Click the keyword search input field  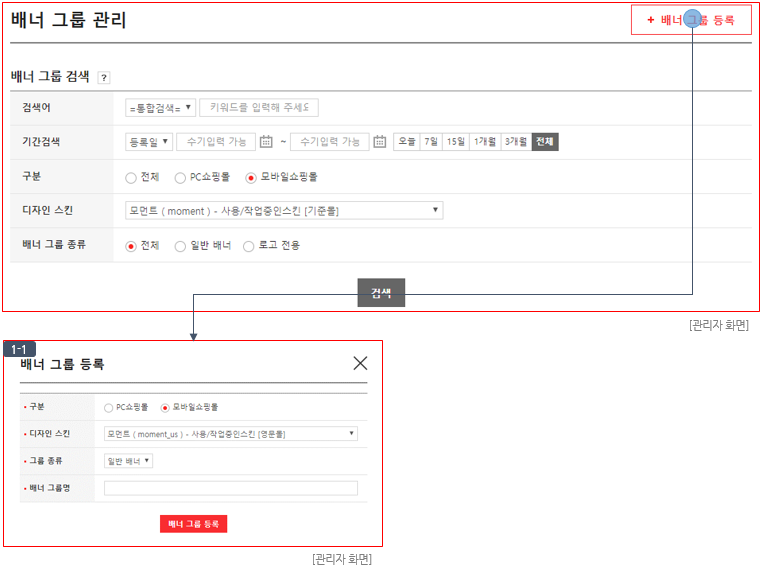coord(259,108)
